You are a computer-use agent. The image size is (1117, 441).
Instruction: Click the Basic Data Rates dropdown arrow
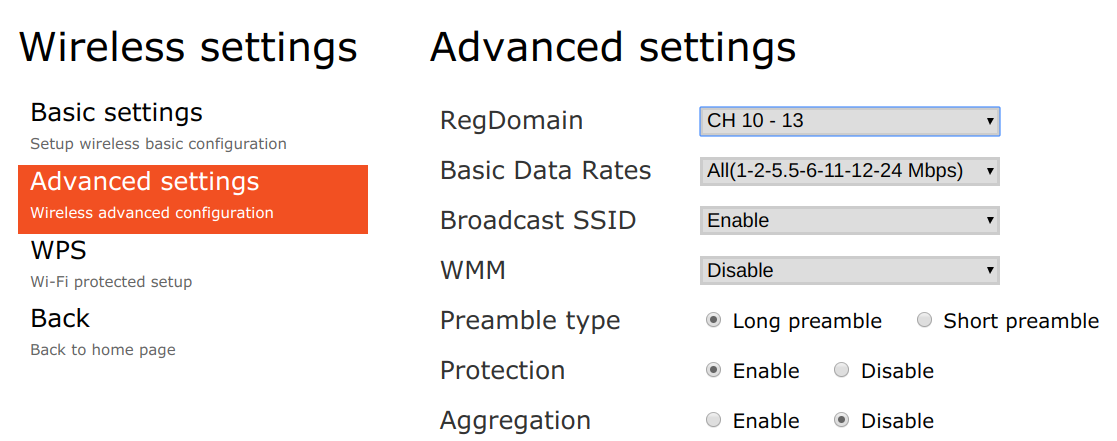989,172
